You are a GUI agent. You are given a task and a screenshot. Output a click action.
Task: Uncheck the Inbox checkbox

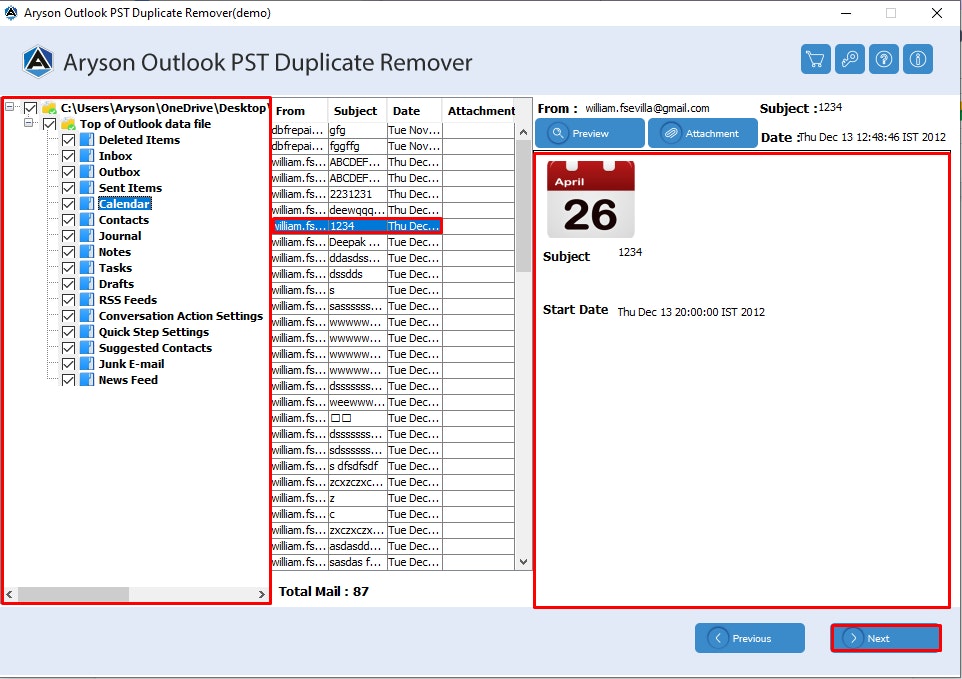point(68,156)
